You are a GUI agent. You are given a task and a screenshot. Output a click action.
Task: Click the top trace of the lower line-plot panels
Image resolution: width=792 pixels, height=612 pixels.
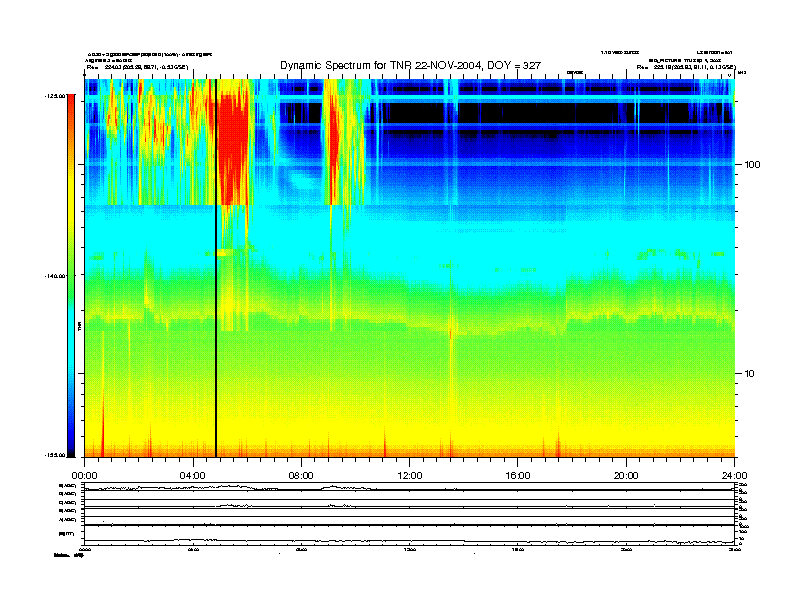[x=410, y=488]
